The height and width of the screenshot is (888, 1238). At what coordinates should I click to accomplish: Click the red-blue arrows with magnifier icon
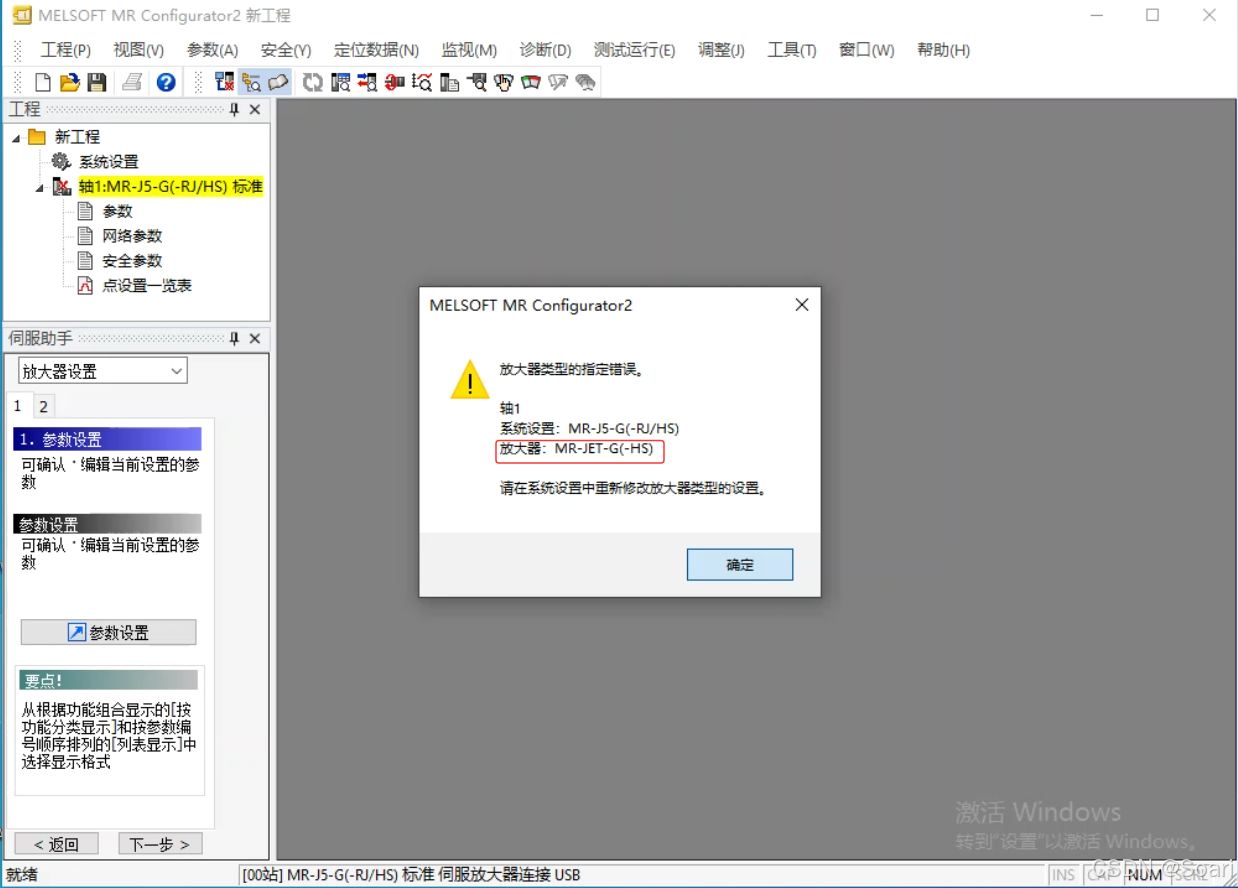coord(367,82)
